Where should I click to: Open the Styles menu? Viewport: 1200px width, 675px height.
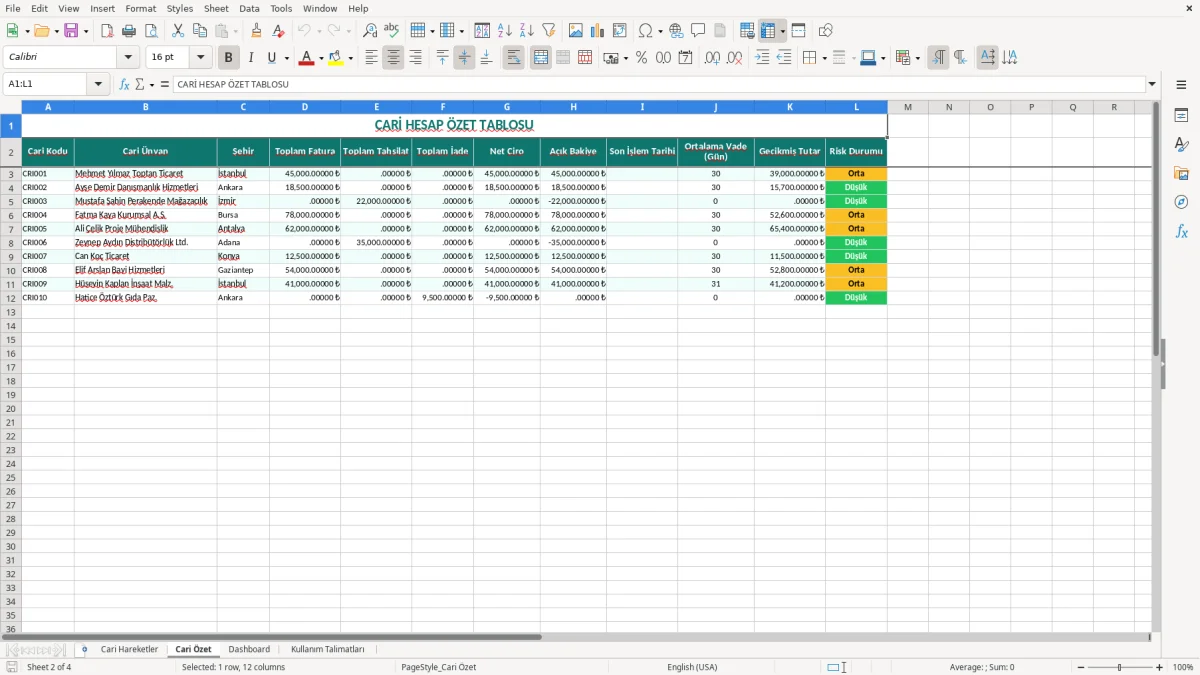pyautogui.click(x=180, y=8)
